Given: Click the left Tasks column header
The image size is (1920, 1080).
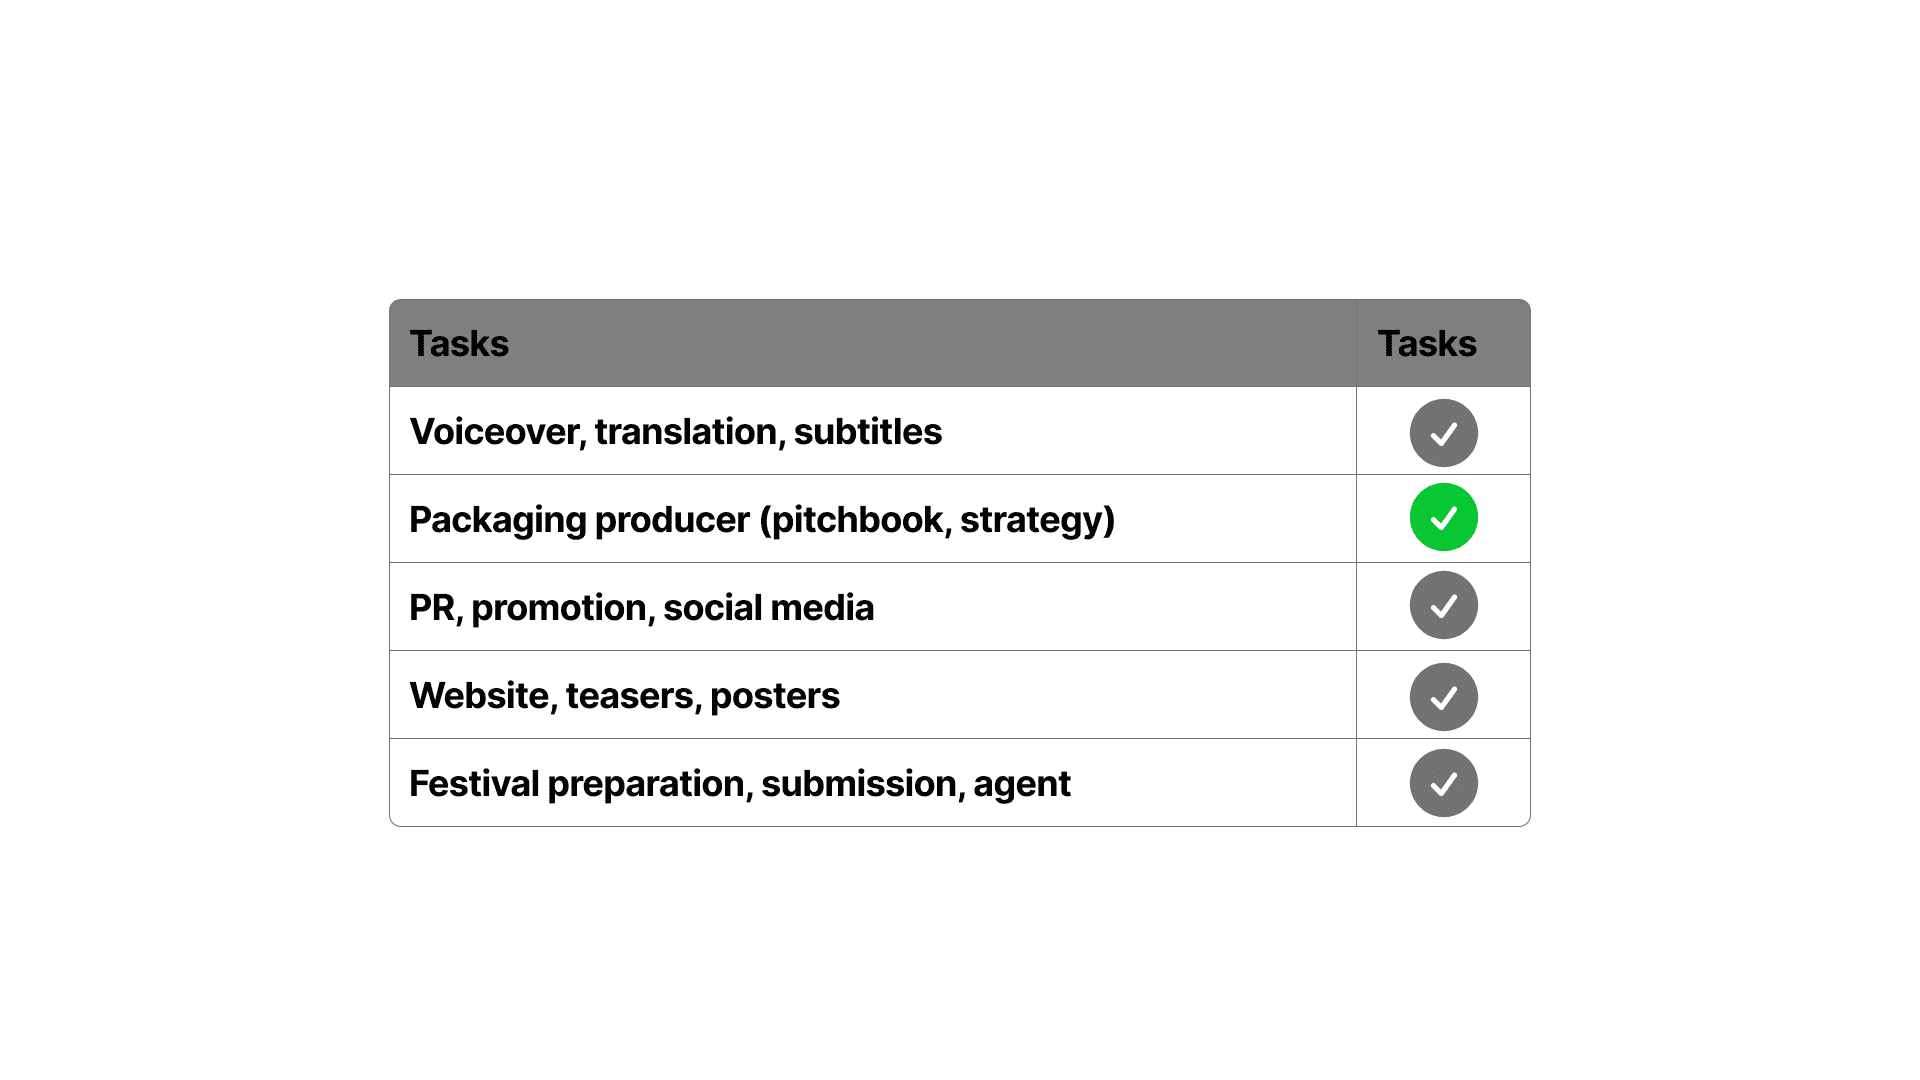Looking at the screenshot, I should [x=459, y=344].
